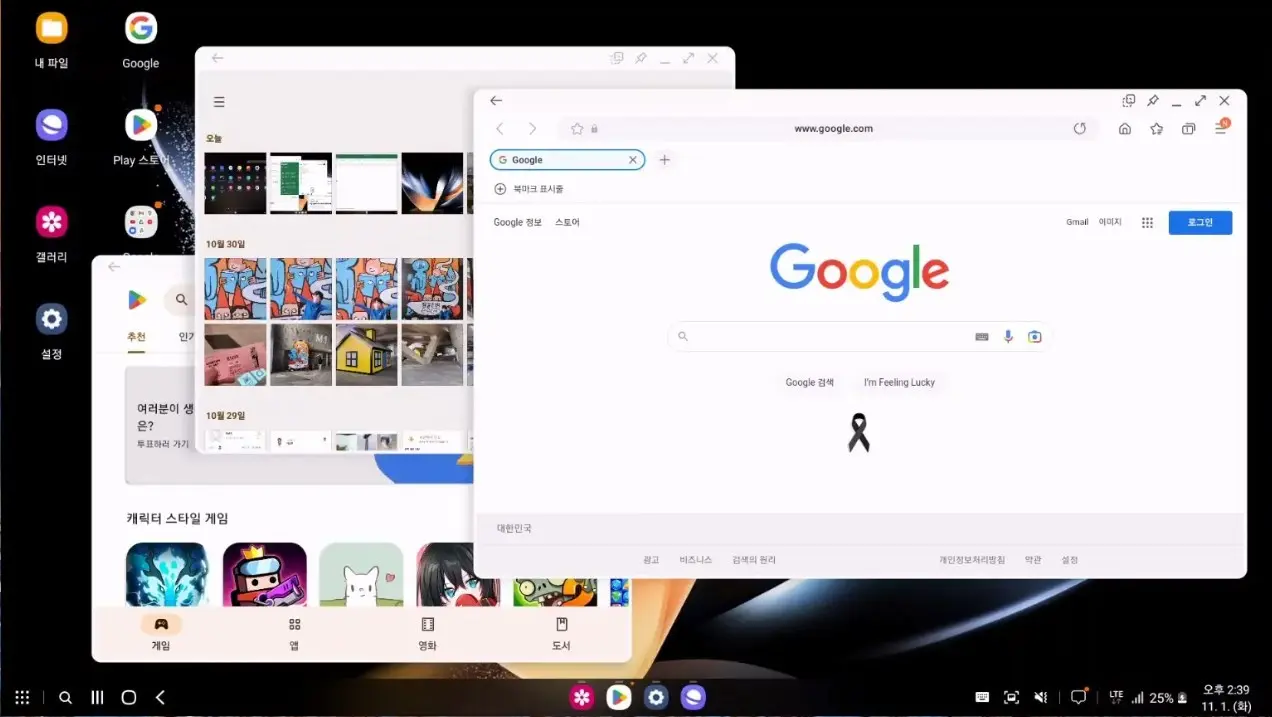This screenshot has width=1272, height=717.
Task: Click browser window's multi-window icon
Action: tap(1129, 101)
